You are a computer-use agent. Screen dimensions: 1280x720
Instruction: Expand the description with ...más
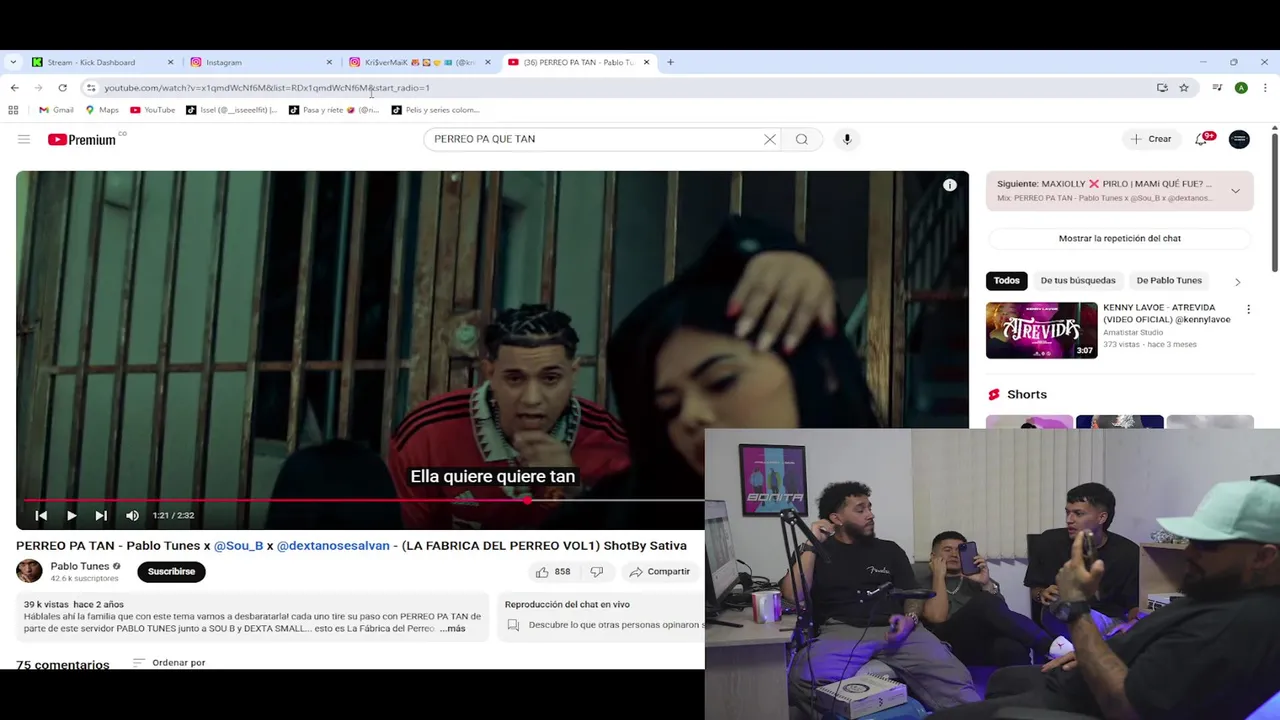coord(453,628)
